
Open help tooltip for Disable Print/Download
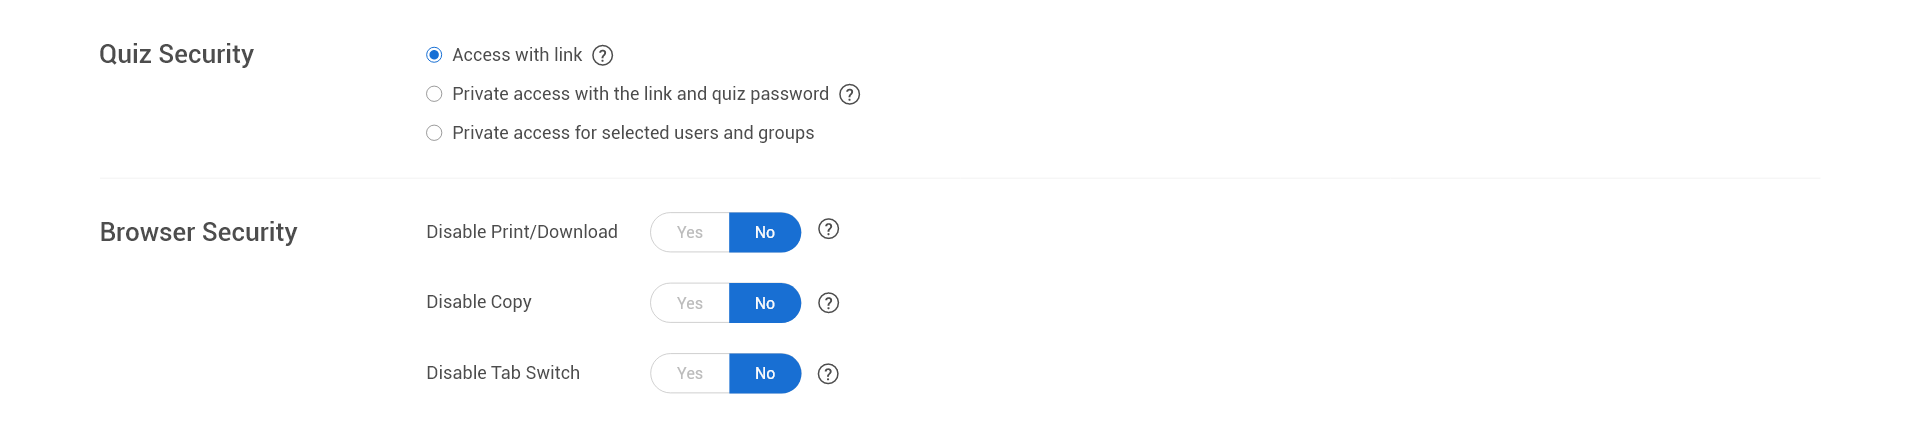tap(828, 229)
